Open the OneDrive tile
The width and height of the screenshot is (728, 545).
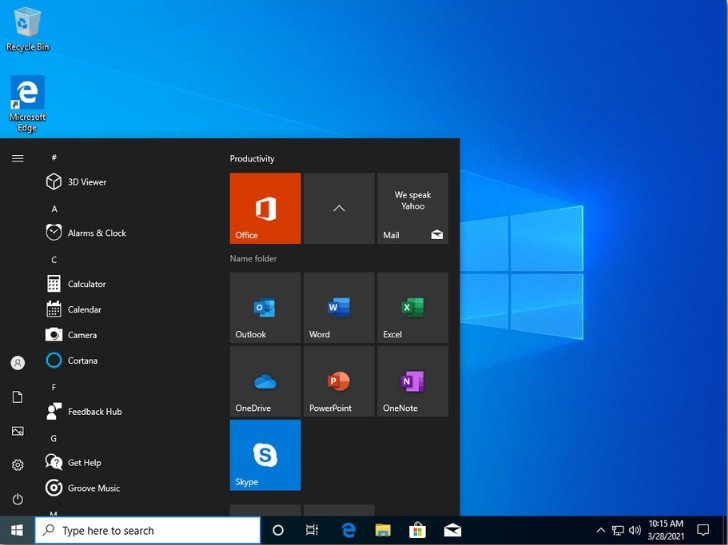pyautogui.click(x=265, y=382)
